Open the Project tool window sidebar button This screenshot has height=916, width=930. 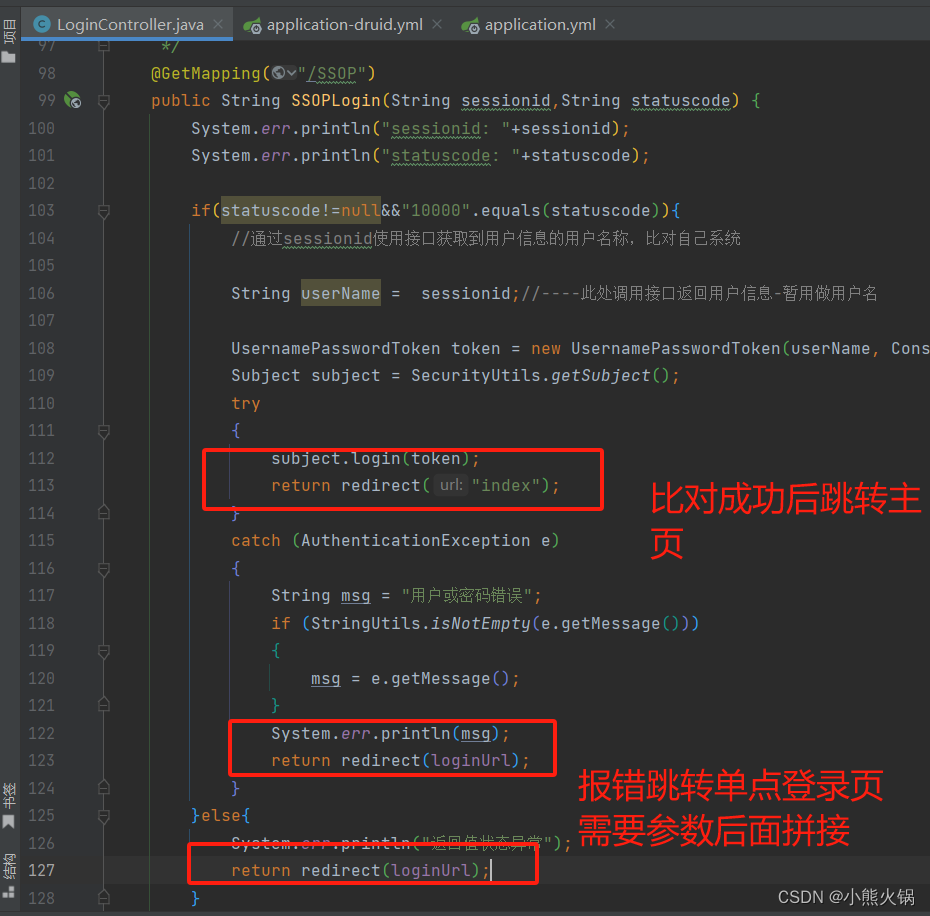click(9, 40)
